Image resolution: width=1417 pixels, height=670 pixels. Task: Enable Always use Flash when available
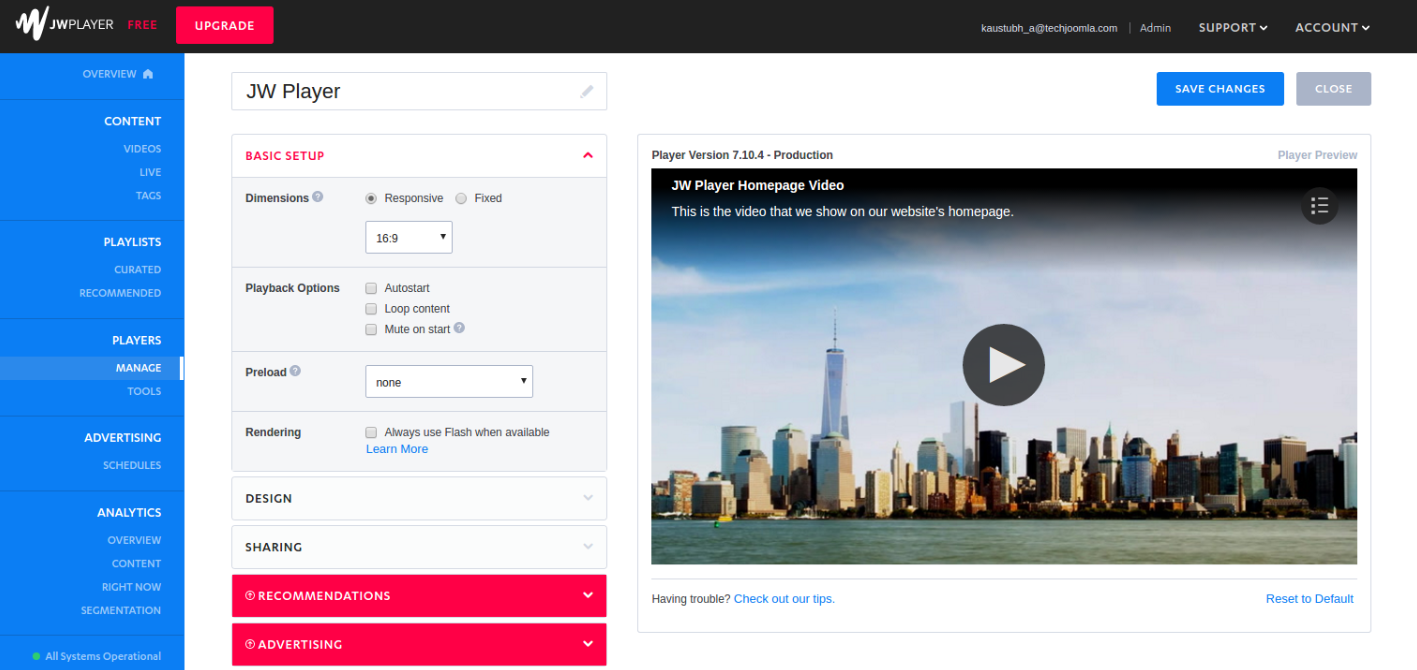[x=371, y=433]
